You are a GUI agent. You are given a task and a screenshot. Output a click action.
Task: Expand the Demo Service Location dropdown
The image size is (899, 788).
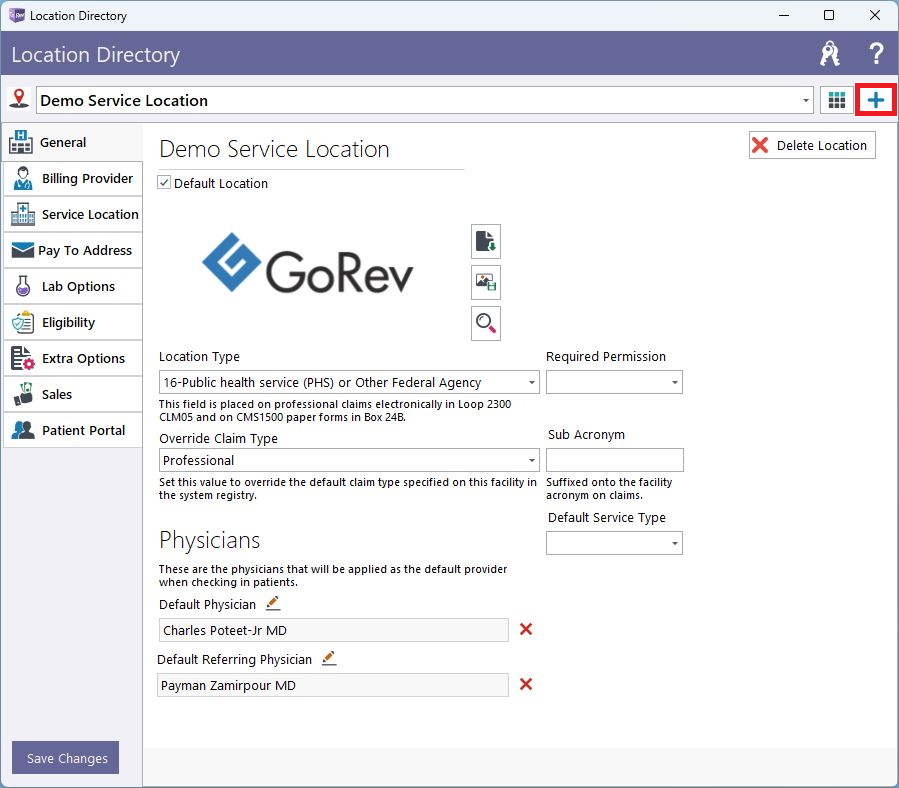point(806,100)
